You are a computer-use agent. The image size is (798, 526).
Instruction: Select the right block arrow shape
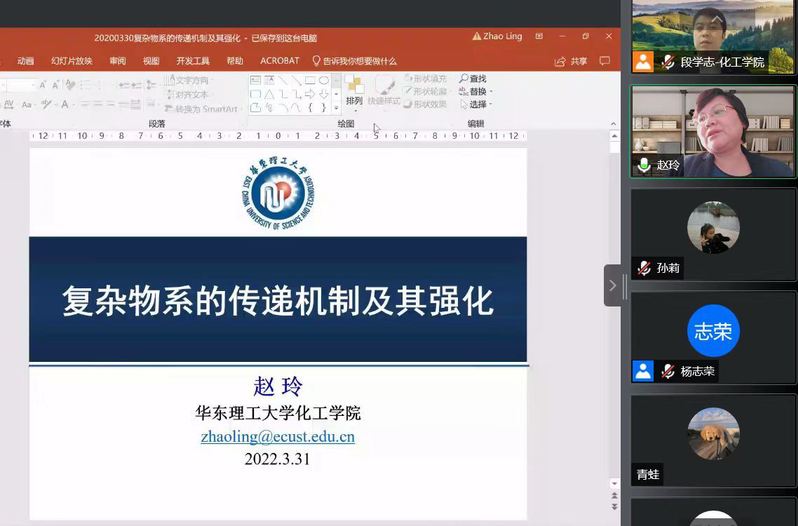(310, 94)
